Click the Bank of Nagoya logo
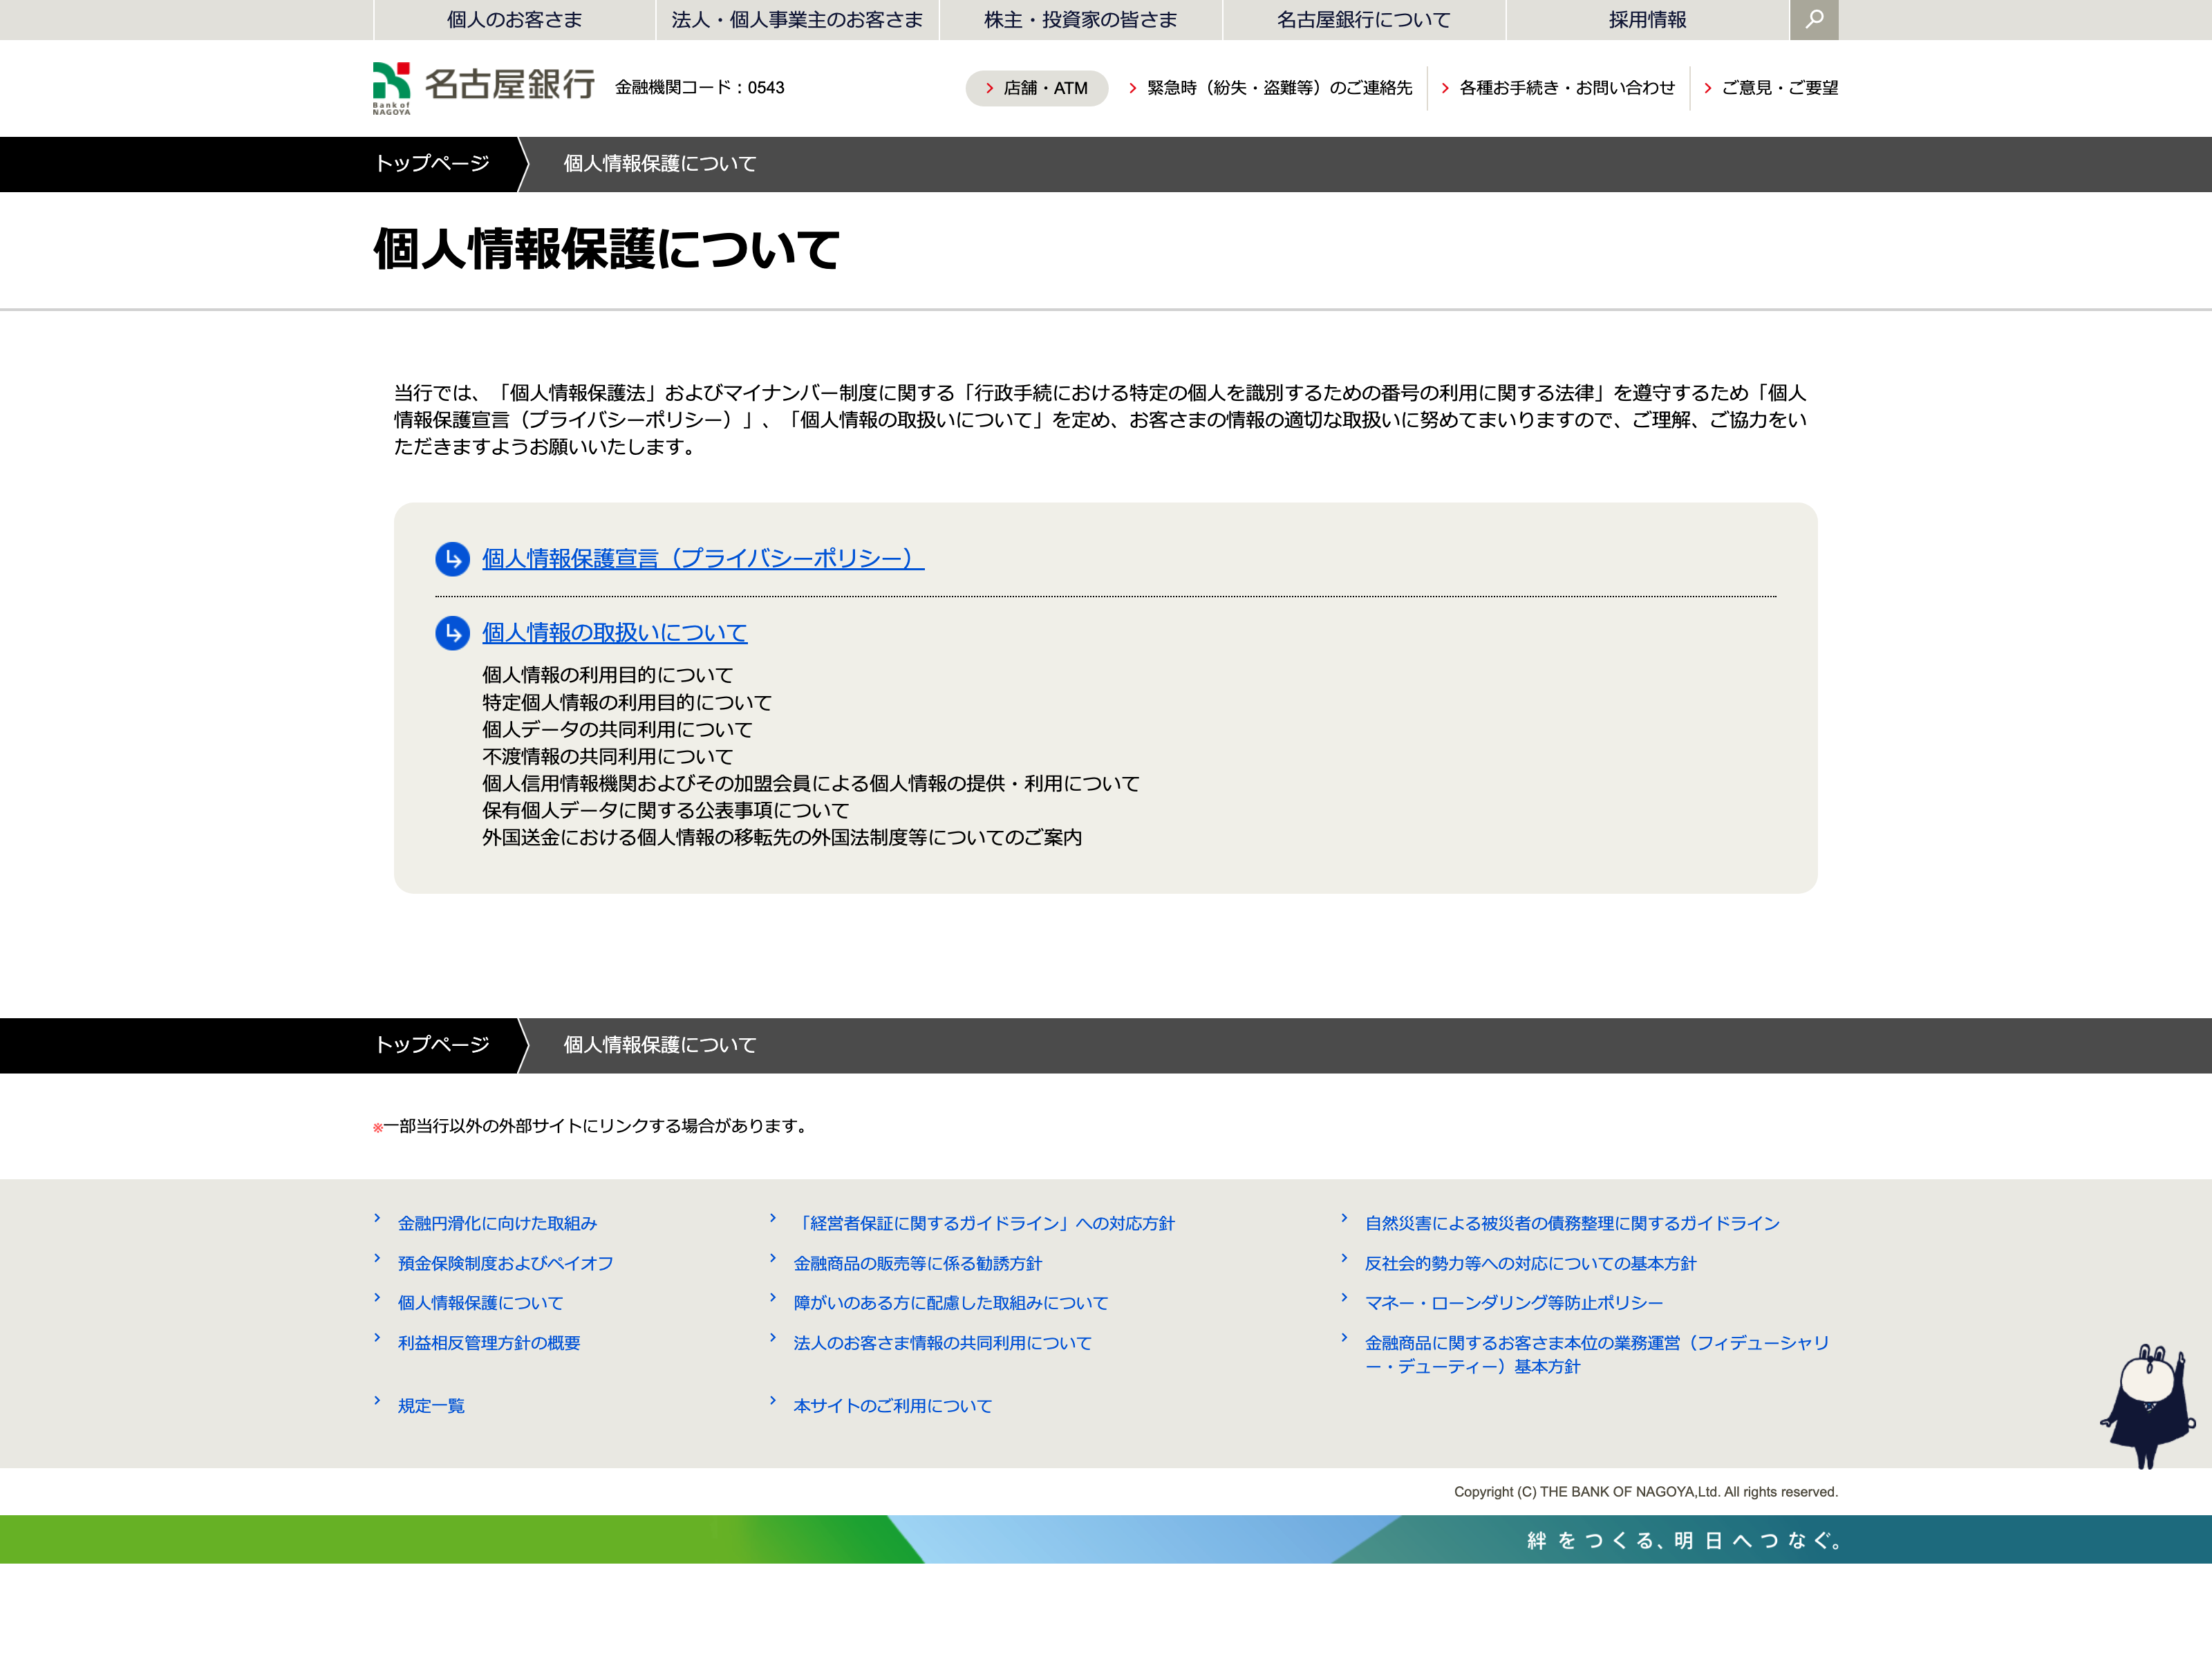The width and height of the screenshot is (2212, 1659). pyautogui.click(x=484, y=87)
